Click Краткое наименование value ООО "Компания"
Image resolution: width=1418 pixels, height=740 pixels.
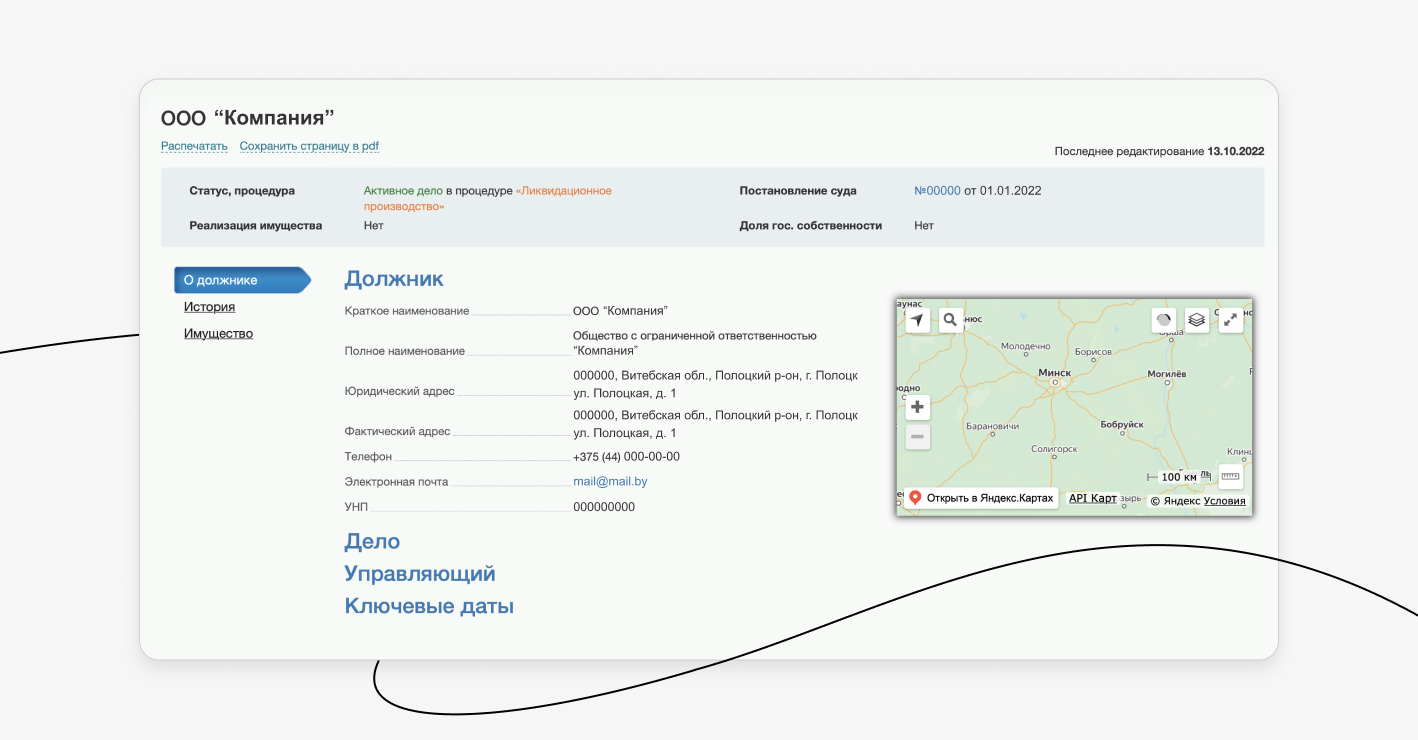620,311
